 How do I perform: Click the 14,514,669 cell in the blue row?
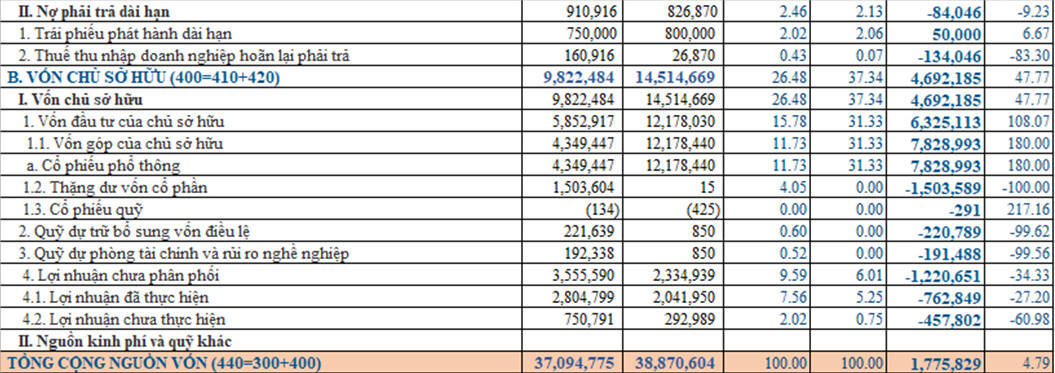[676, 77]
